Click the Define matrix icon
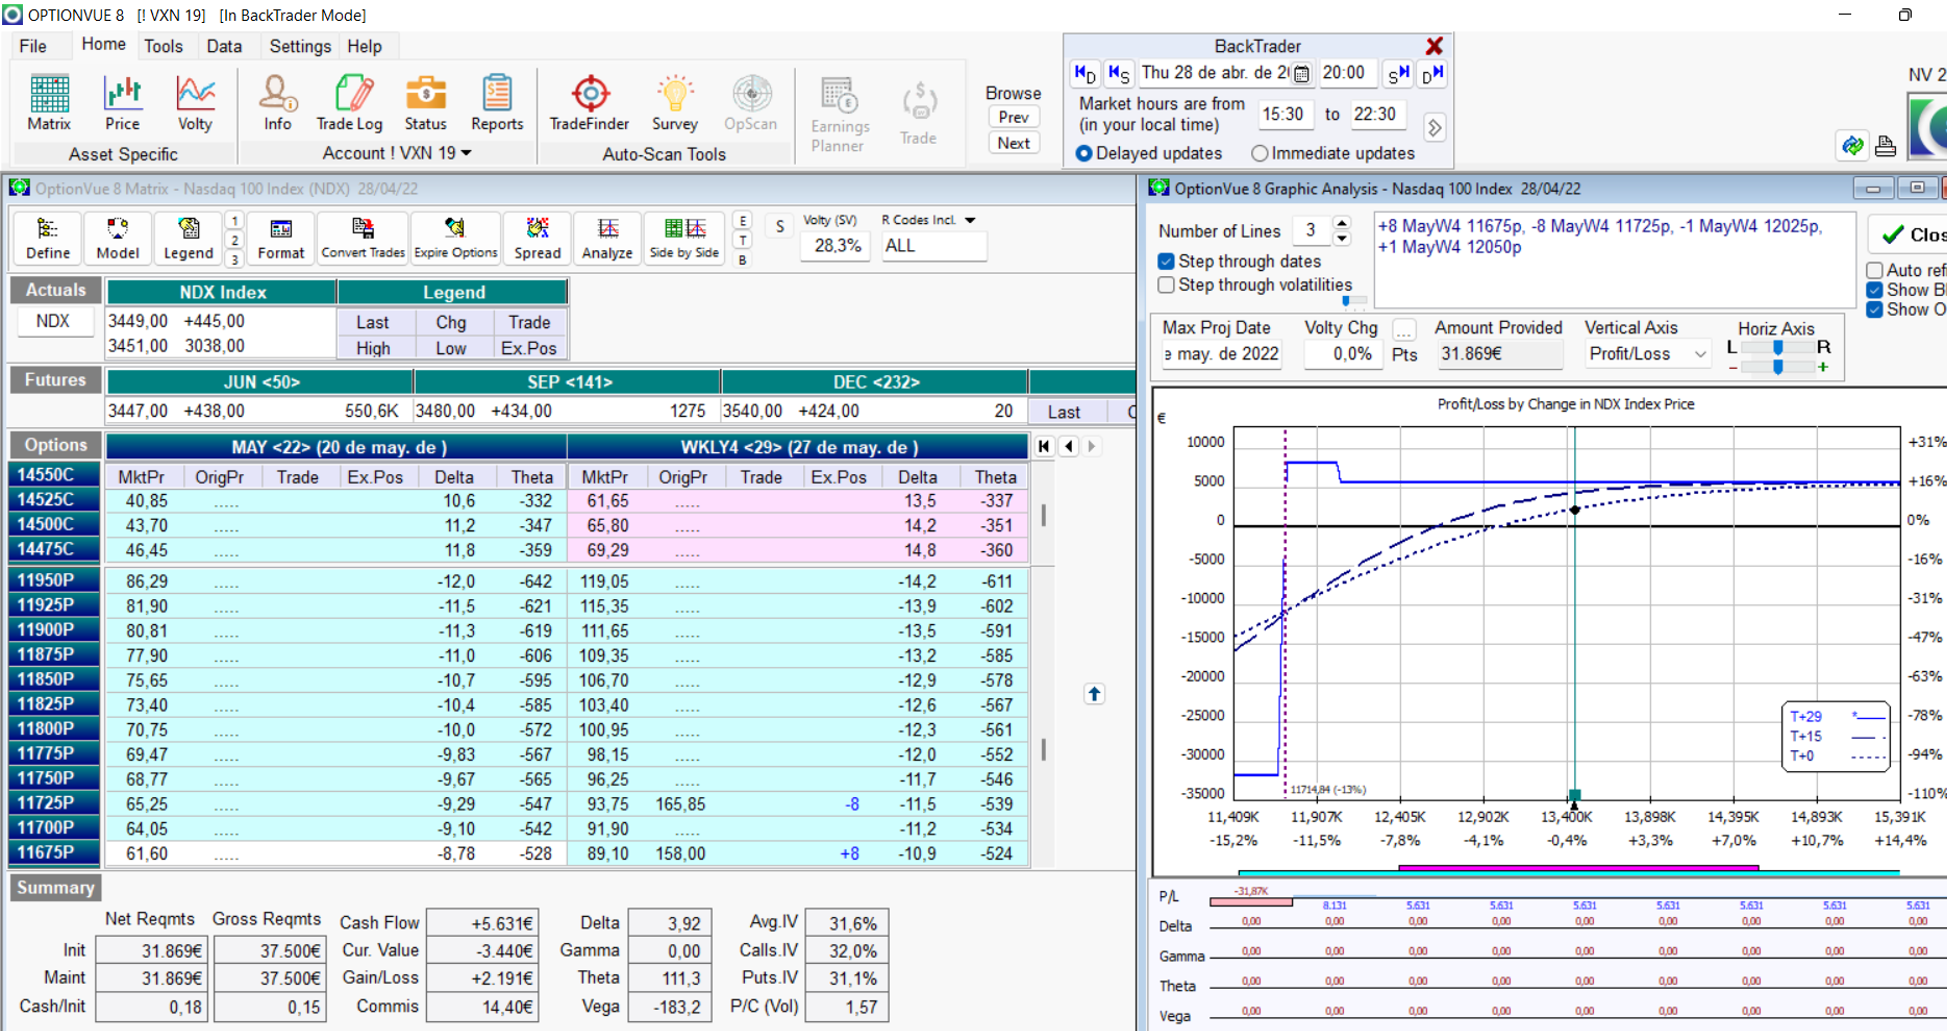This screenshot has width=1947, height=1031. click(x=48, y=239)
